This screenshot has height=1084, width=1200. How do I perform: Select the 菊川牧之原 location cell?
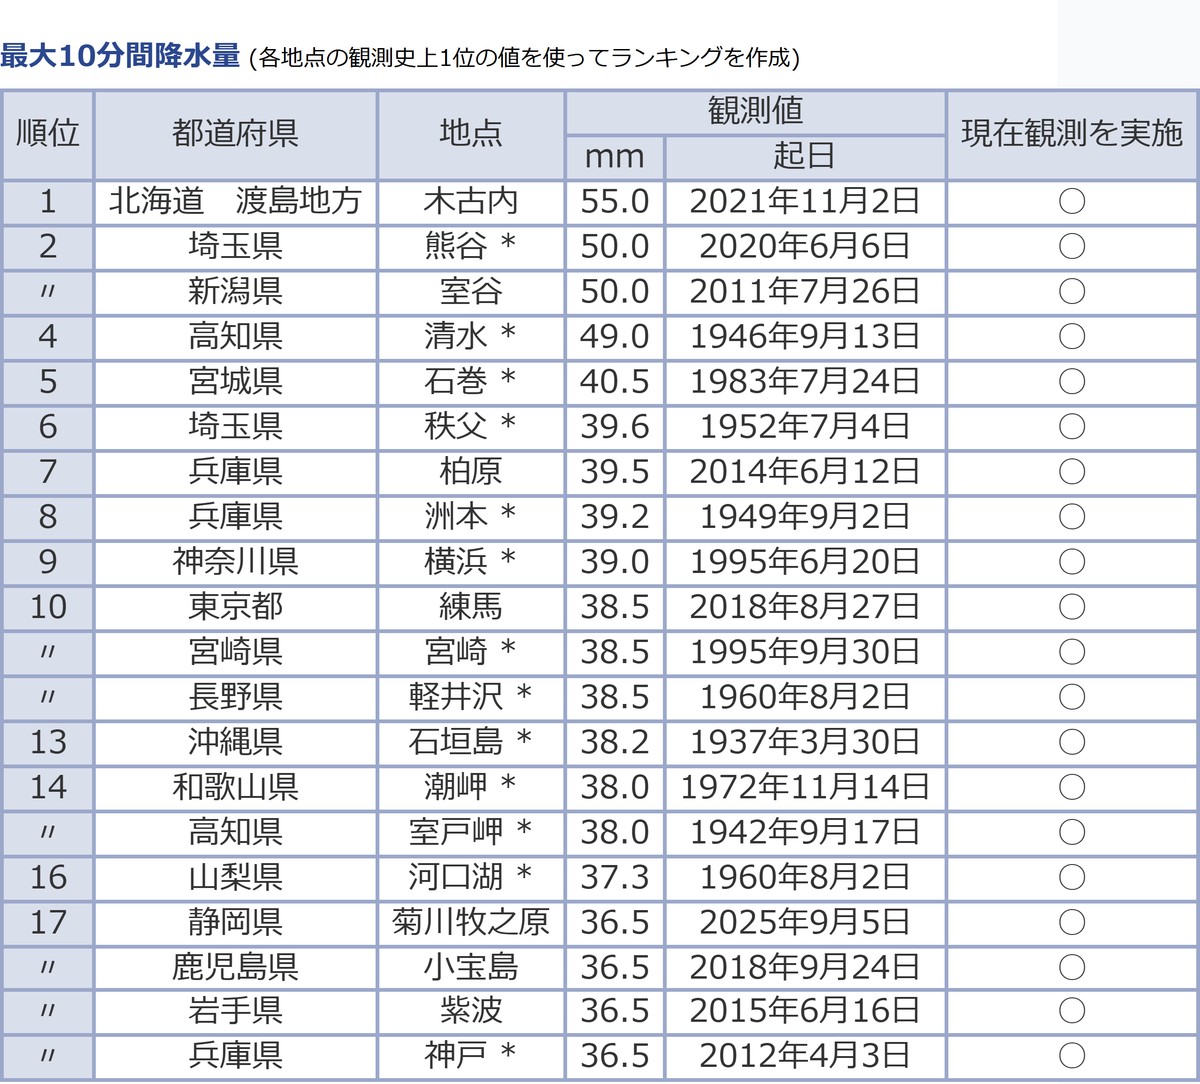pyautogui.click(x=471, y=922)
